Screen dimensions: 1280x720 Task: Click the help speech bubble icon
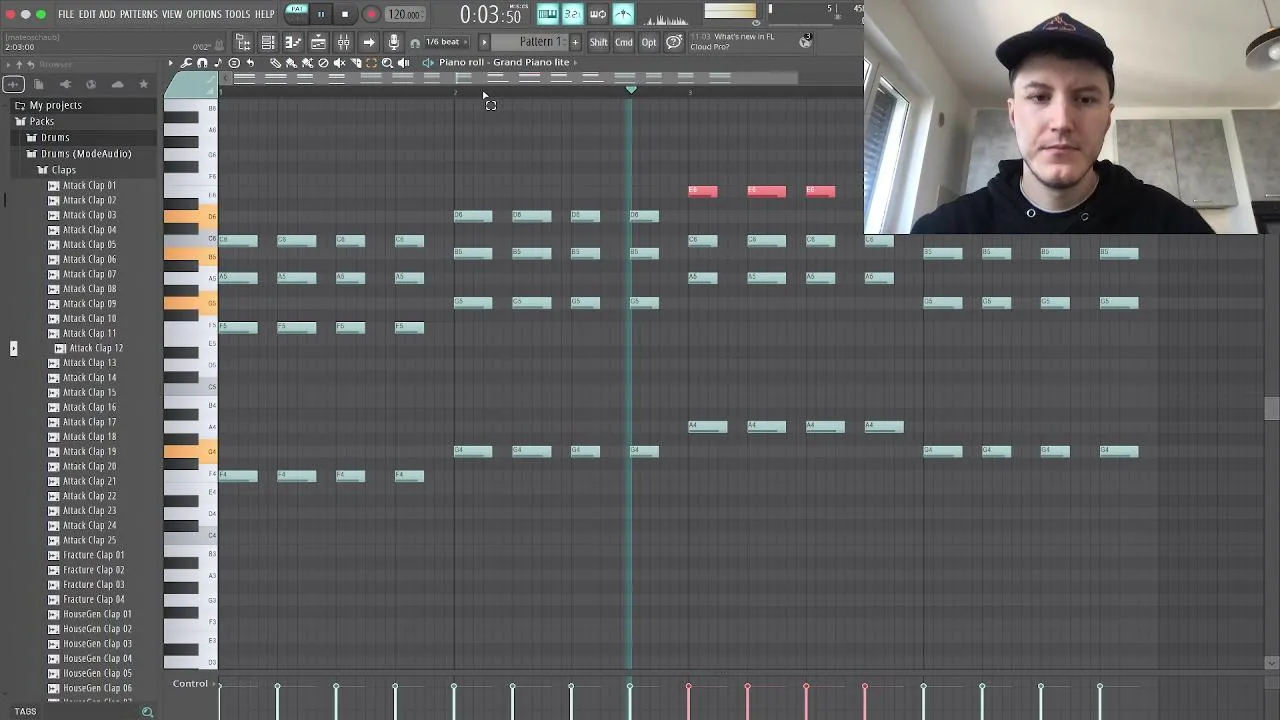point(674,42)
